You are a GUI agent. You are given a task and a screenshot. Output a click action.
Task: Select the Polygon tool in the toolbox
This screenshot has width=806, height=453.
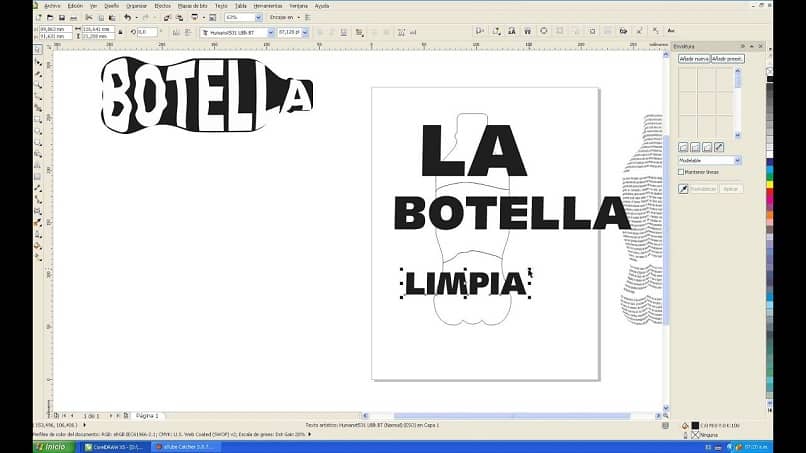coord(38,142)
